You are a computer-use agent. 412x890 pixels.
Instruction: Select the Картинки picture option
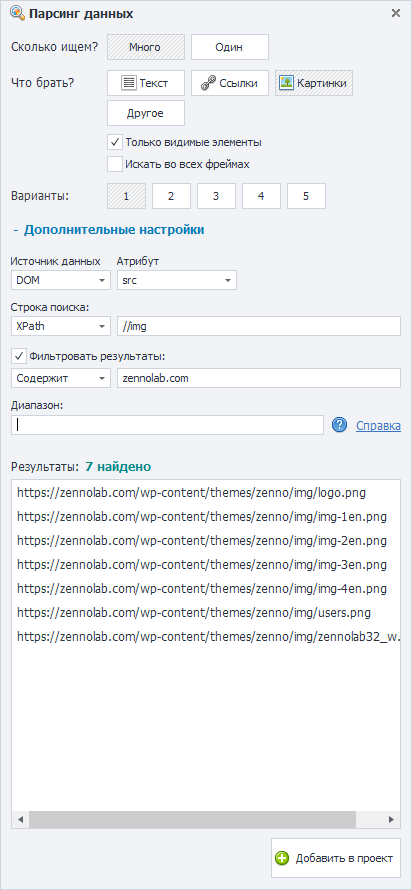coord(314,83)
